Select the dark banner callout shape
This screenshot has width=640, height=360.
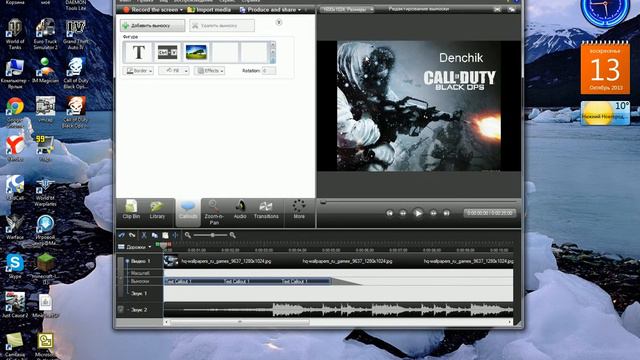(x=167, y=52)
